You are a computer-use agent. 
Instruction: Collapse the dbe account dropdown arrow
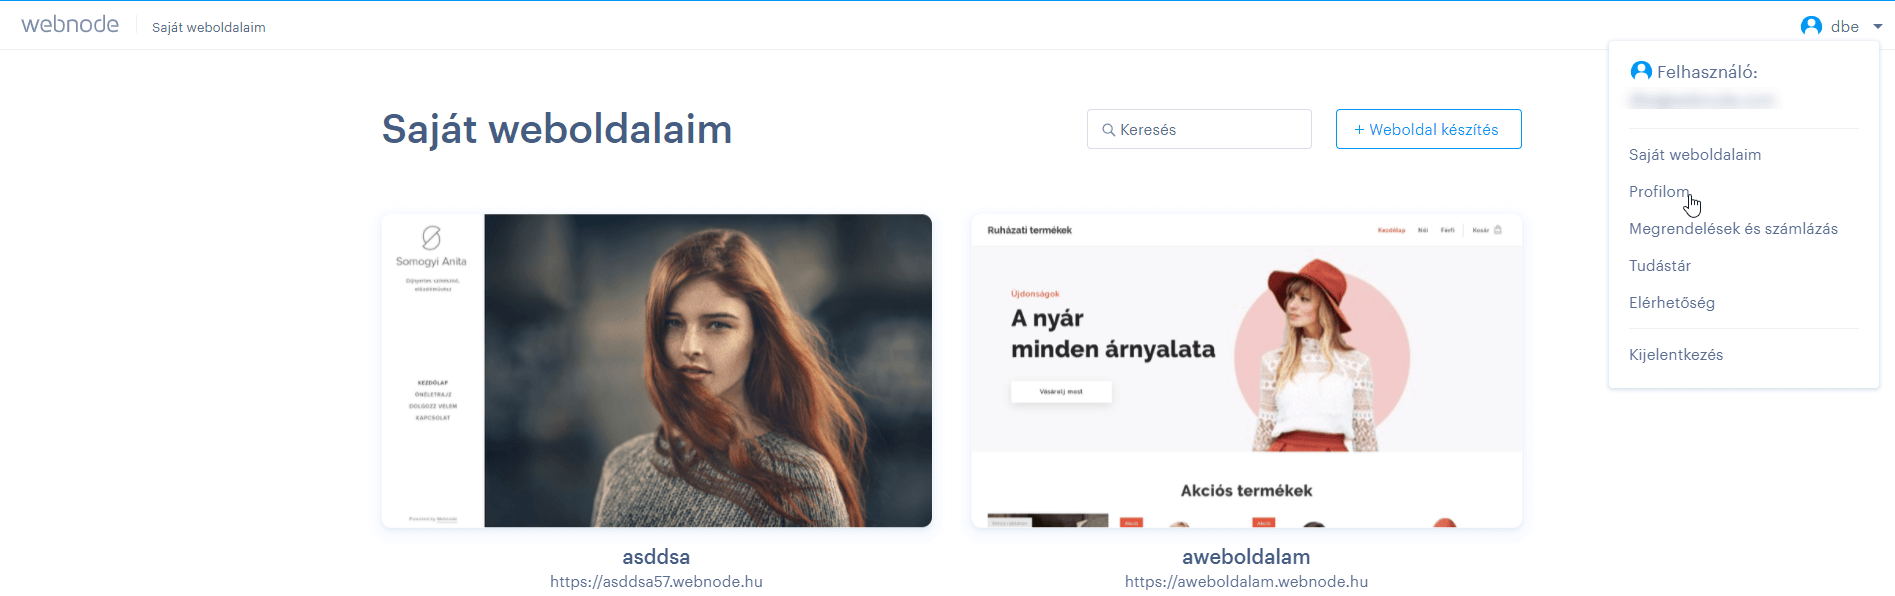pos(1878,27)
